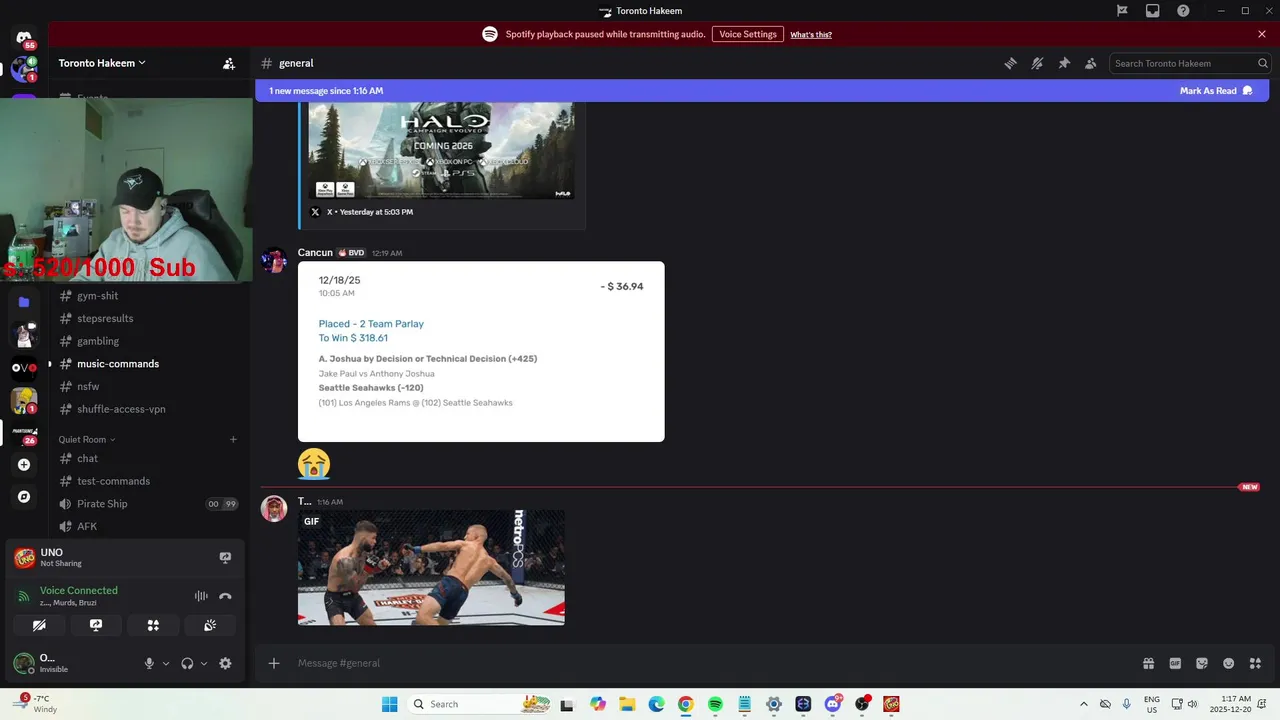Click the plus attachment button in message box
This screenshot has height=720, width=1280.
[x=273, y=663]
